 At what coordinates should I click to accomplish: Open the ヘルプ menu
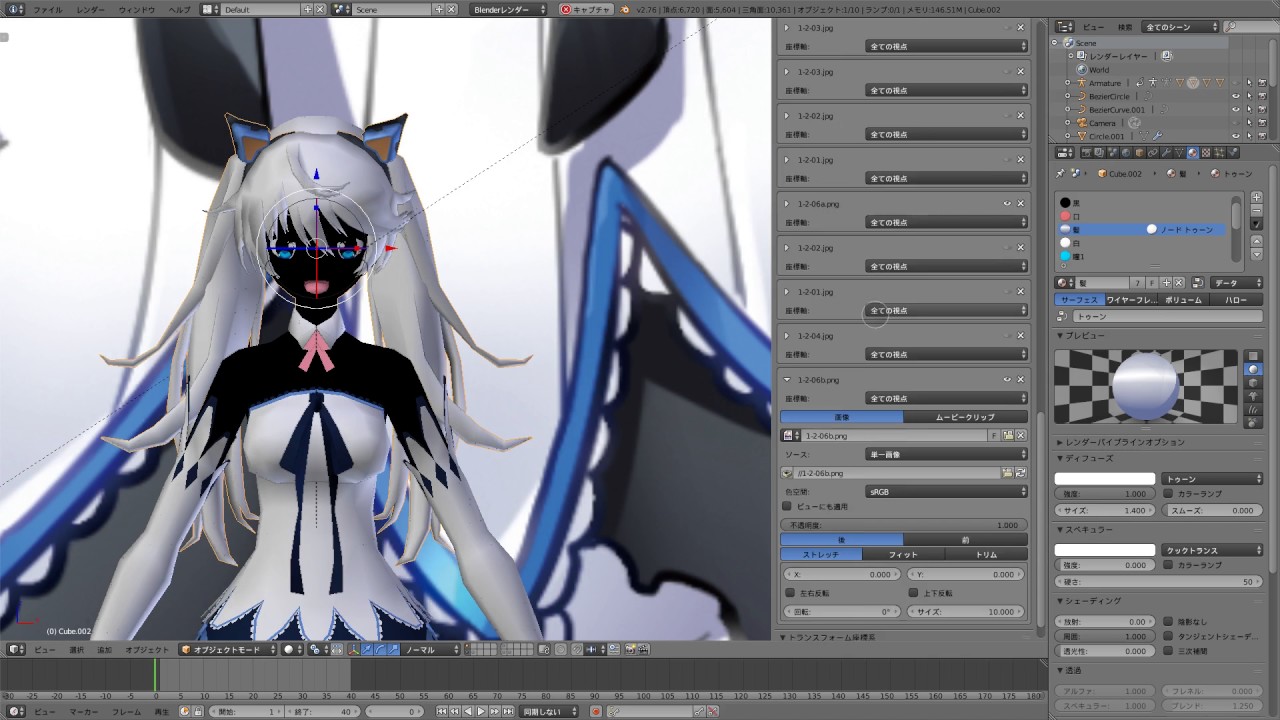(x=180, y=9)
